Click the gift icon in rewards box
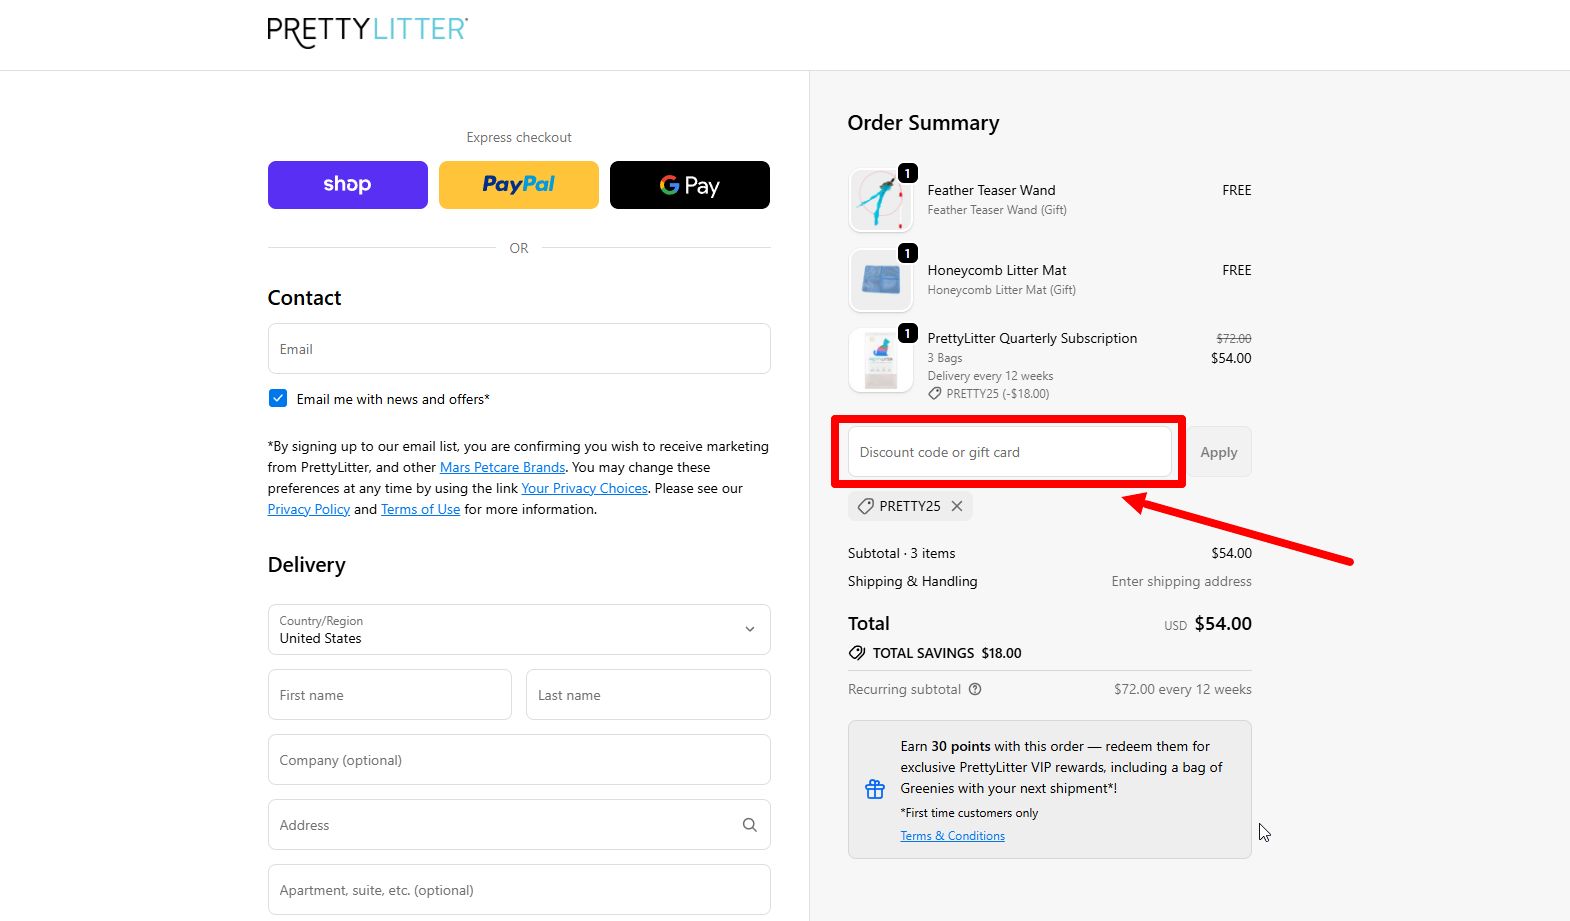This screenshot has height=921, width=1570. point(875,788)
